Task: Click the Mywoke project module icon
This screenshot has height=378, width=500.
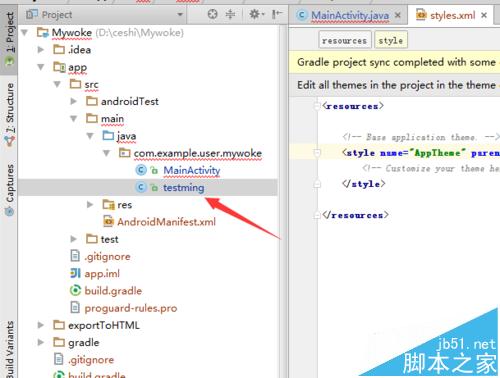Action: (43, 32)
